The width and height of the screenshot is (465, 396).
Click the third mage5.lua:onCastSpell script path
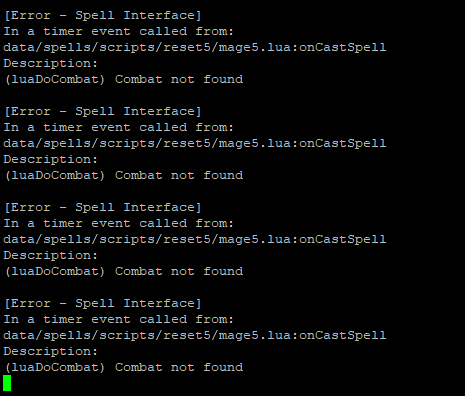(195, 239)
